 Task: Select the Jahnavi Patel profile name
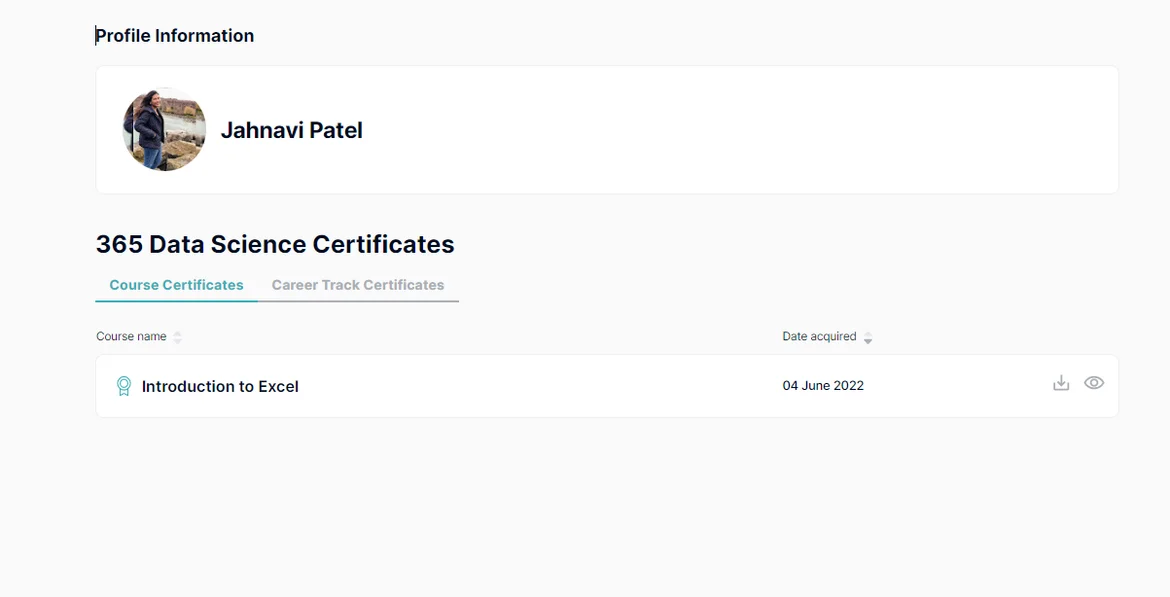click(x=291, y=130)
